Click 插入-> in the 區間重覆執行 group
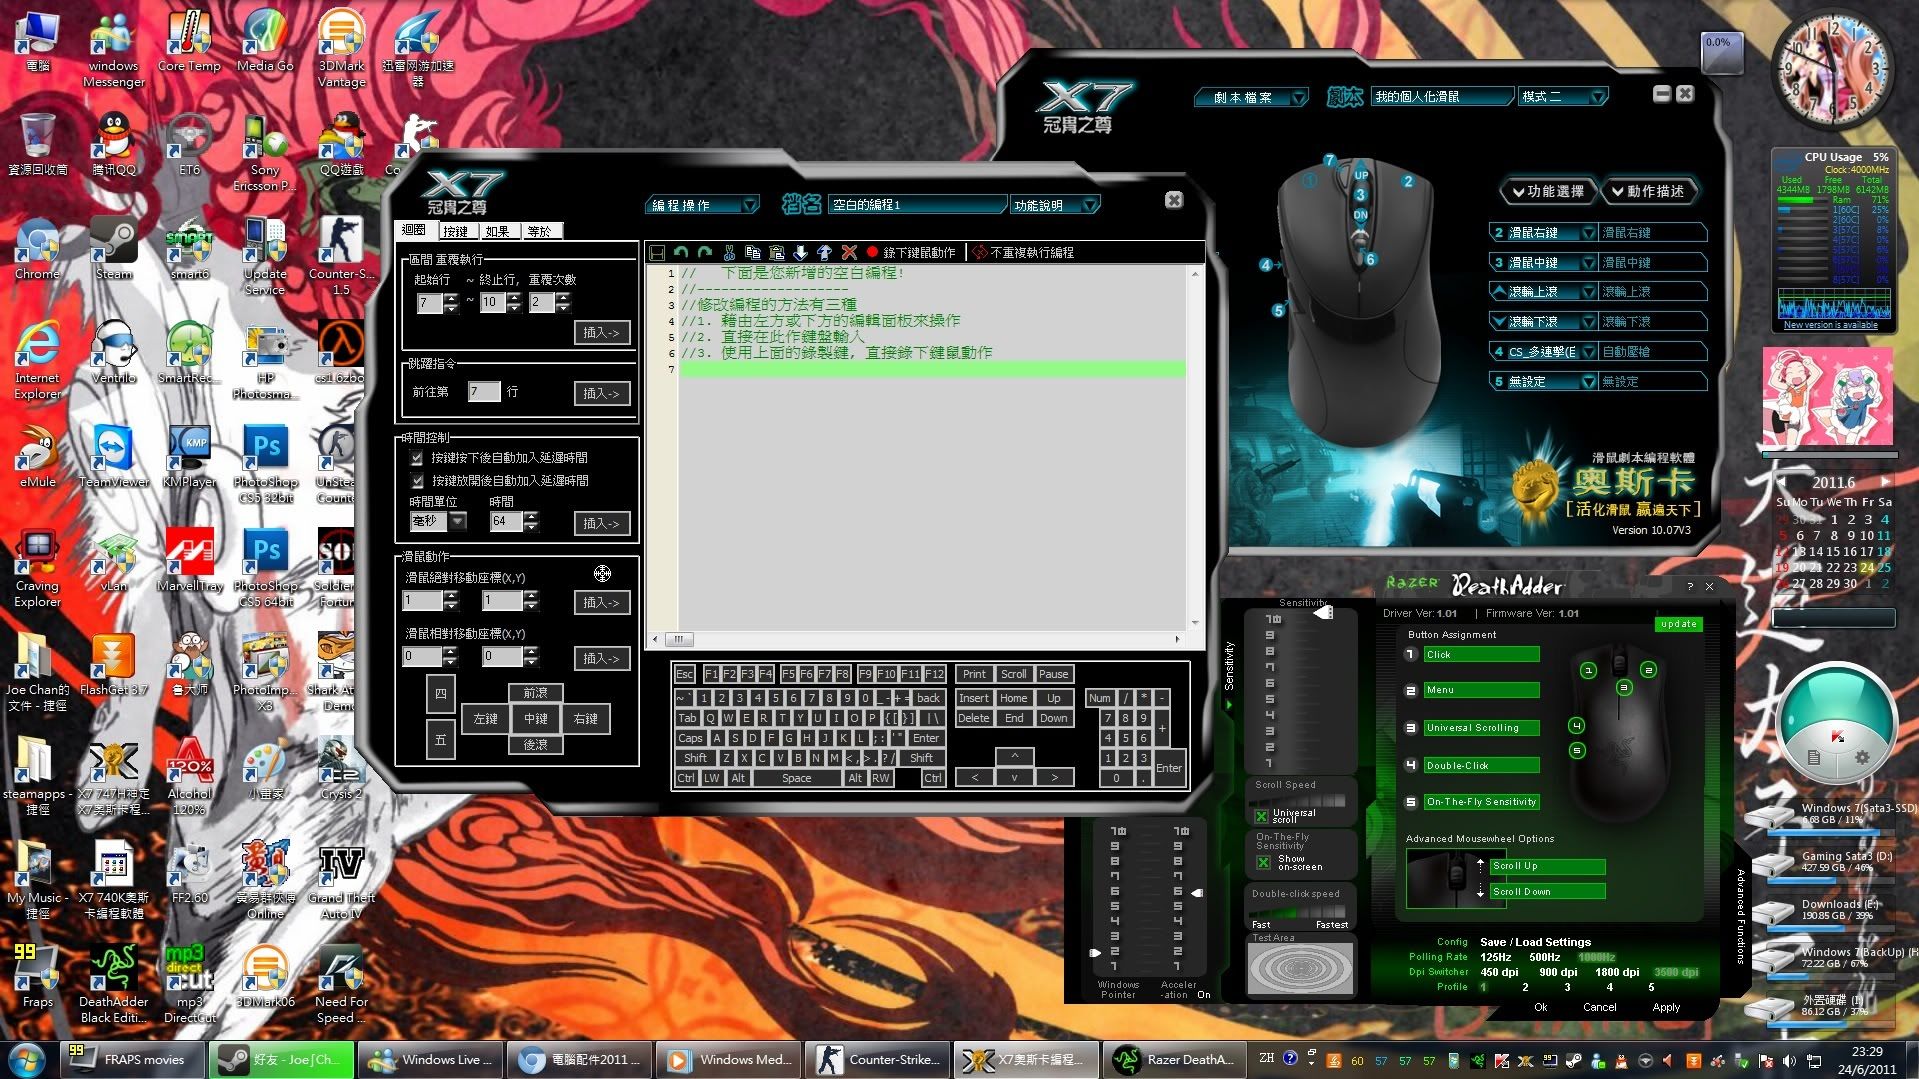This screenshot has width=1919, height=1079. (602, 332)
